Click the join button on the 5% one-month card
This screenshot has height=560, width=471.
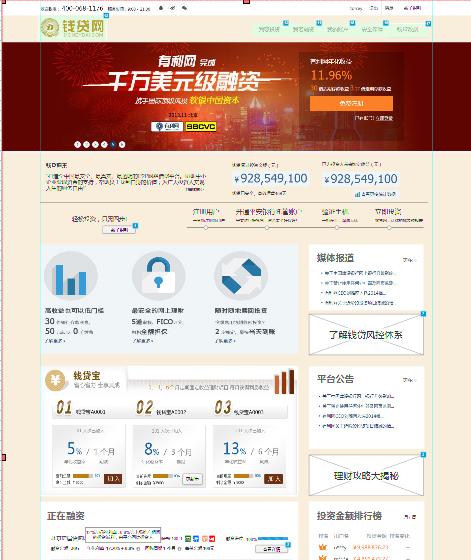[x=113, y=479]
